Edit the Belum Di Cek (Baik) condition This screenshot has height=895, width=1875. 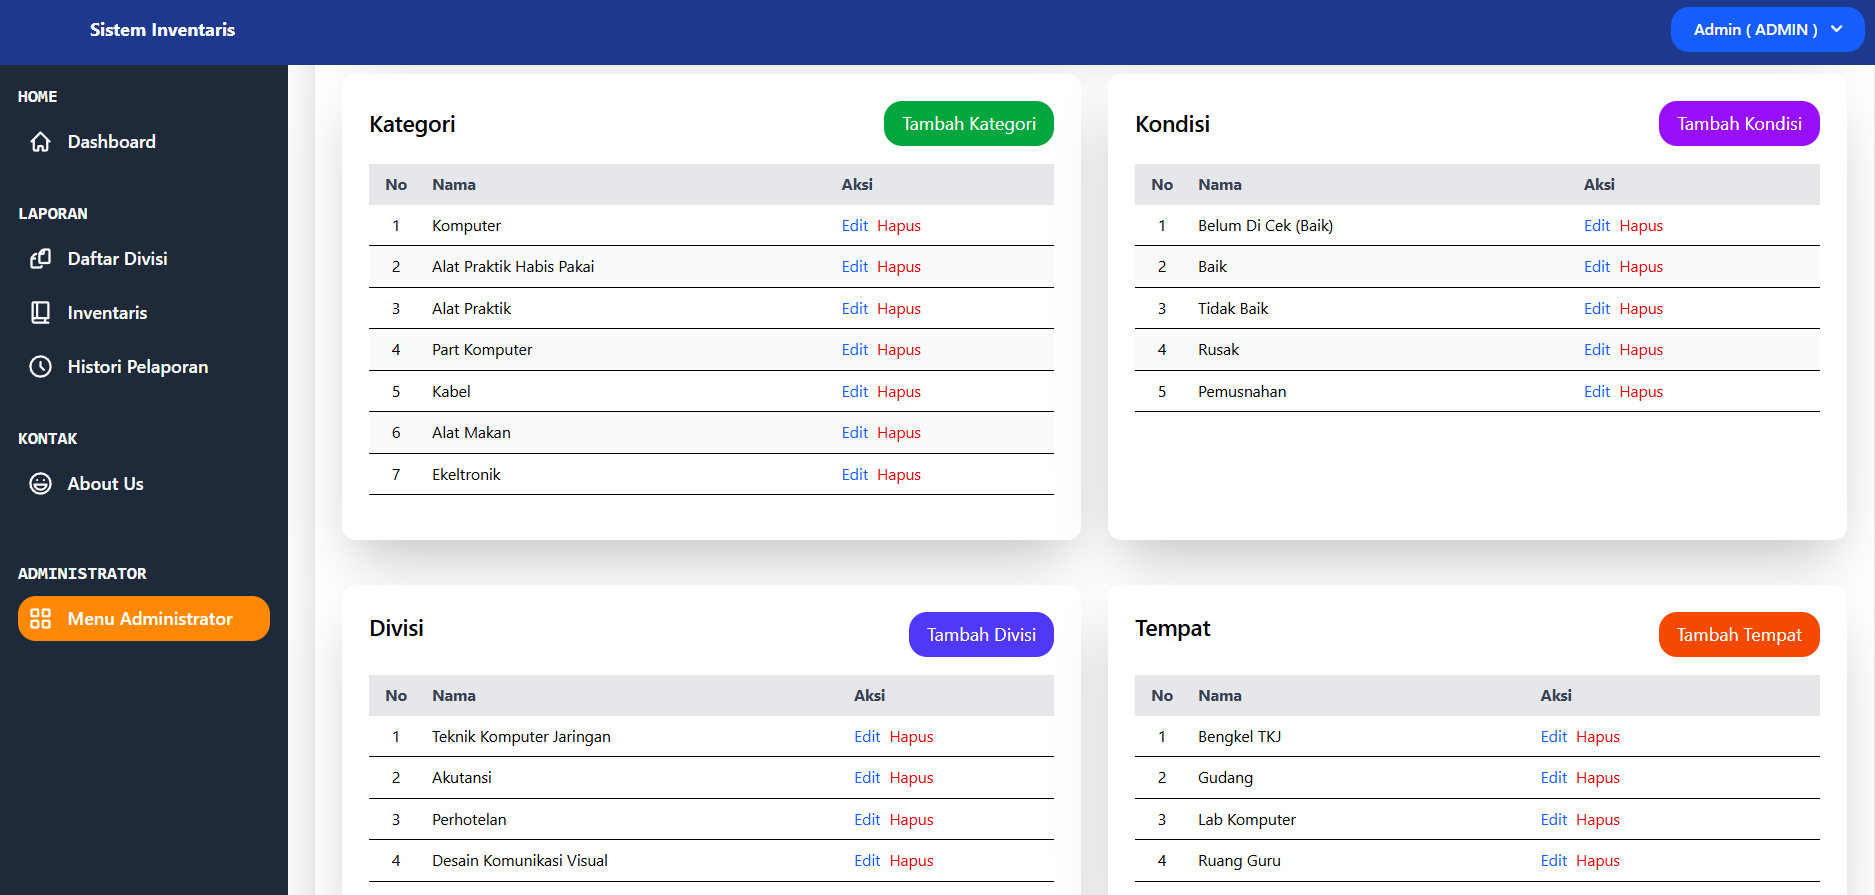pyautogui.click(x=1597, y=226)
